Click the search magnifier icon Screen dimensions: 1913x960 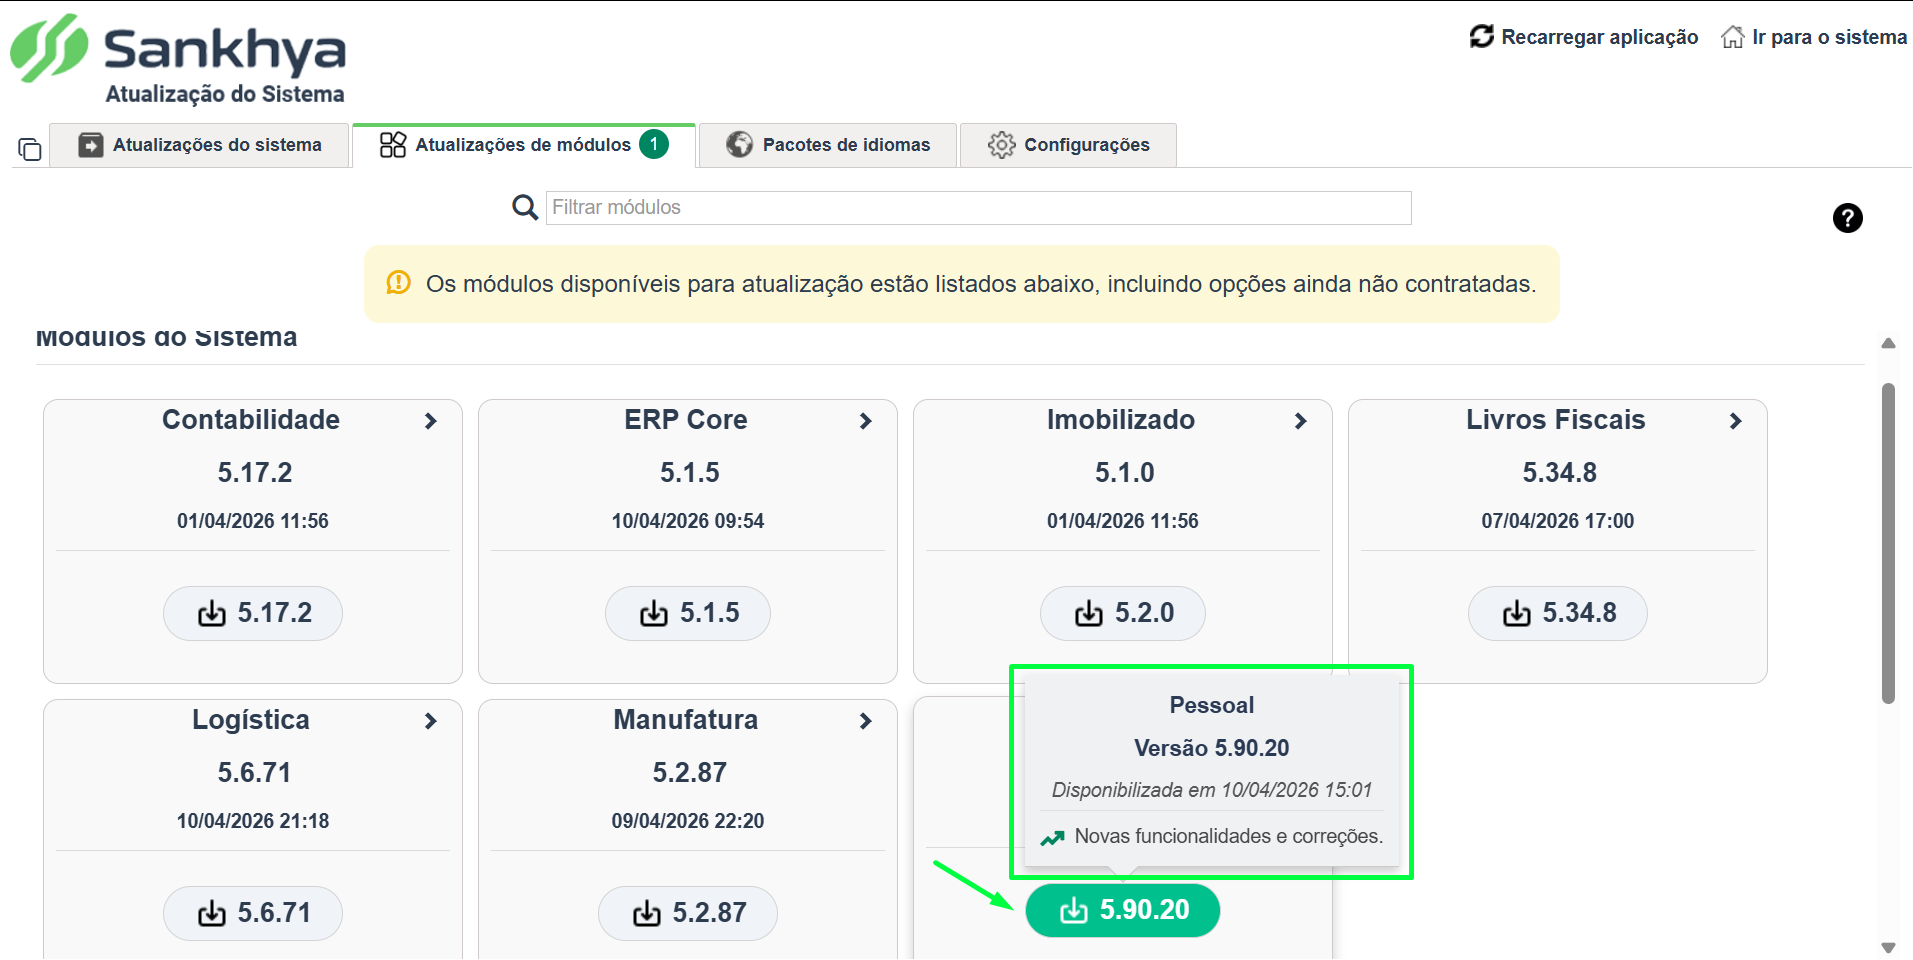(525, 207)
